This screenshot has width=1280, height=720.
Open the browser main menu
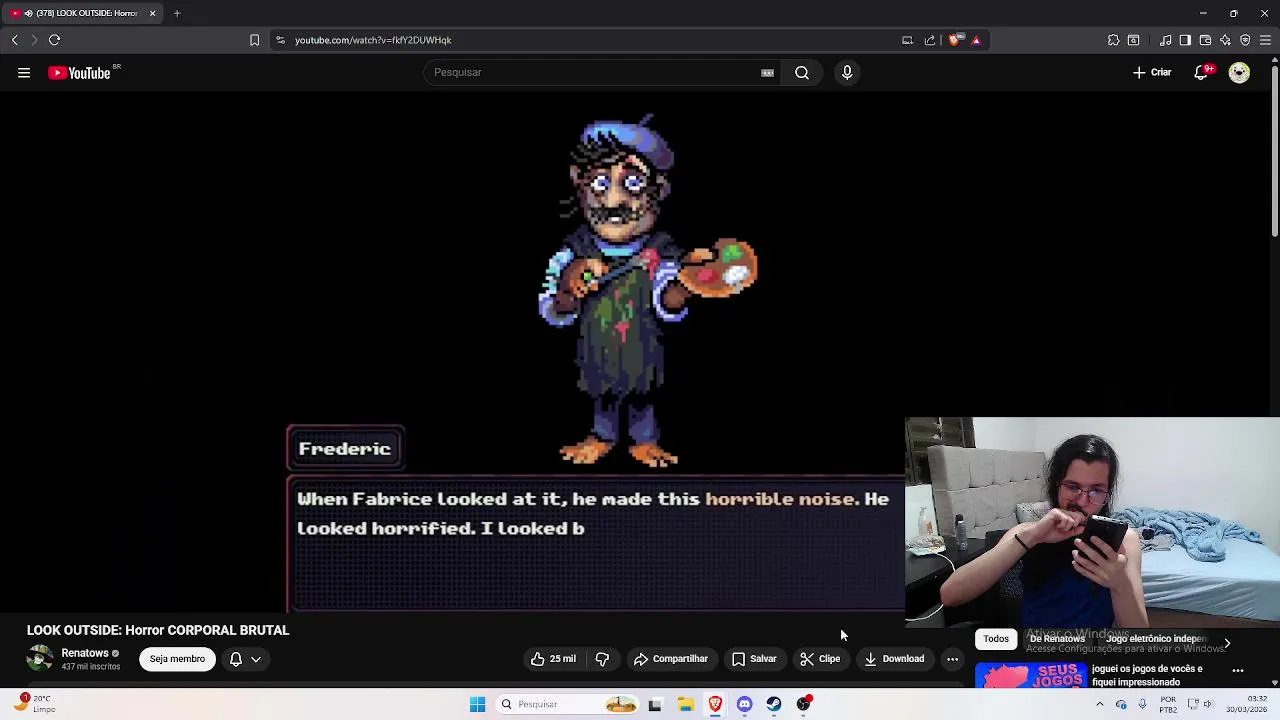1265,40
